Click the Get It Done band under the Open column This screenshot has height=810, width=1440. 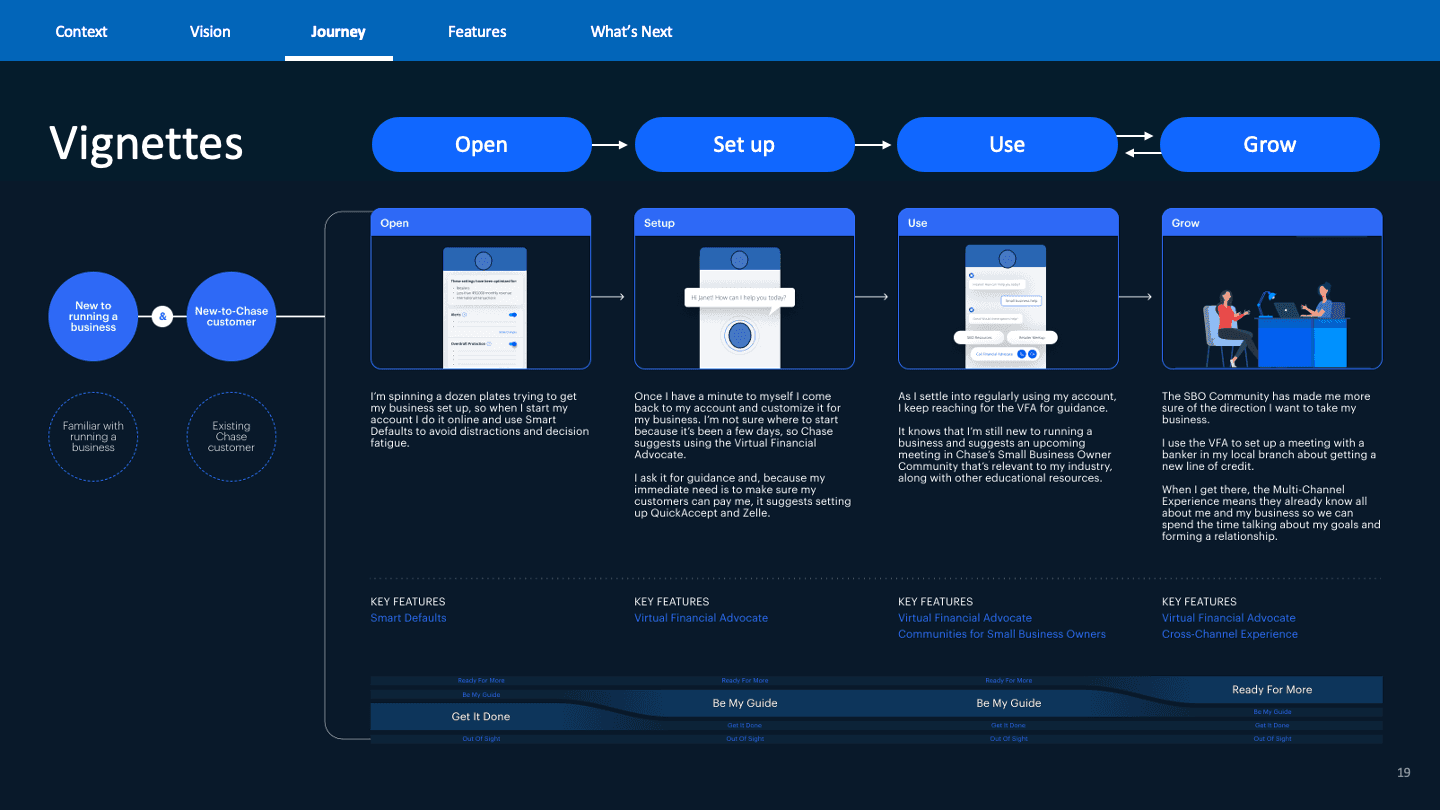tap(481, 716)
